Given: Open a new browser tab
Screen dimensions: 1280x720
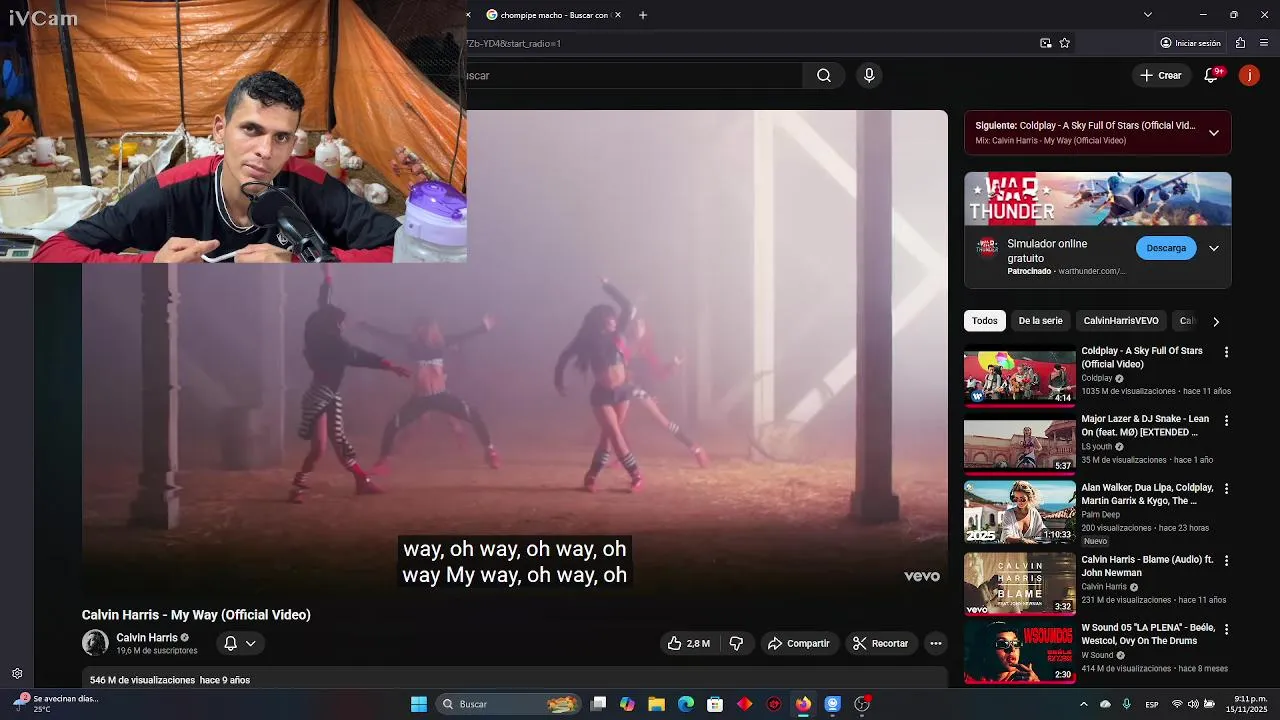Looking at the screenshot, I should coord(643,15).
